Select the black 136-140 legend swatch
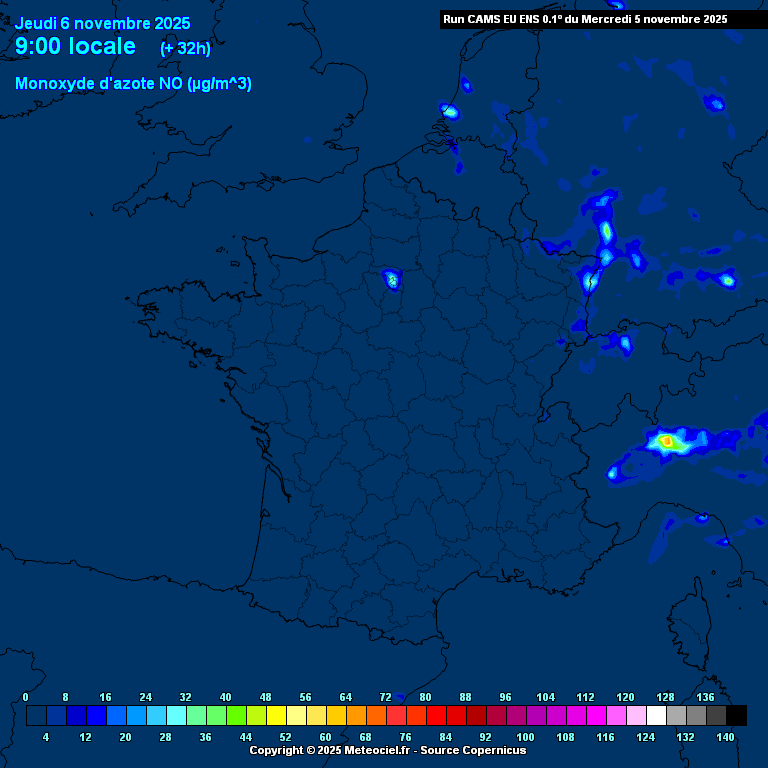This screenshot has height=768, width=768. 736,715
